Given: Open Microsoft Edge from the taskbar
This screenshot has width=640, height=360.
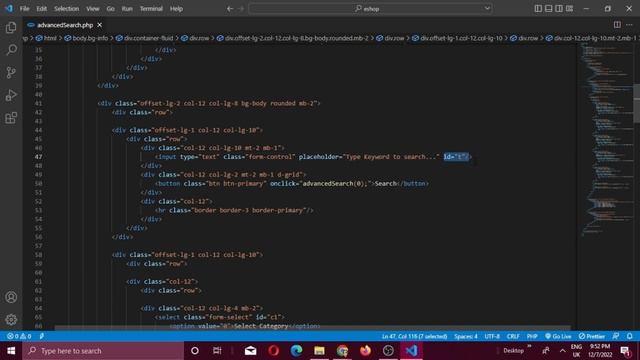Looking at the screenshot, I should (297, 351).
